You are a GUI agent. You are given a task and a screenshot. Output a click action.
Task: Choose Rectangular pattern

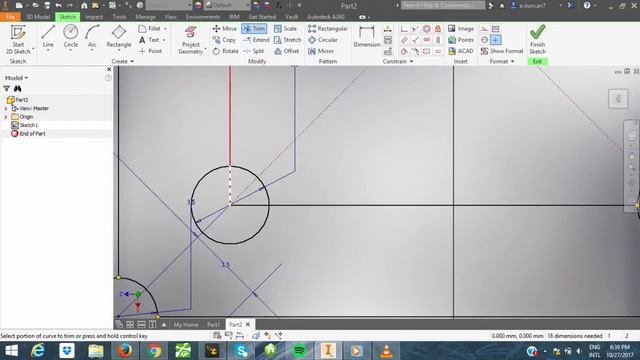point(328,29)
